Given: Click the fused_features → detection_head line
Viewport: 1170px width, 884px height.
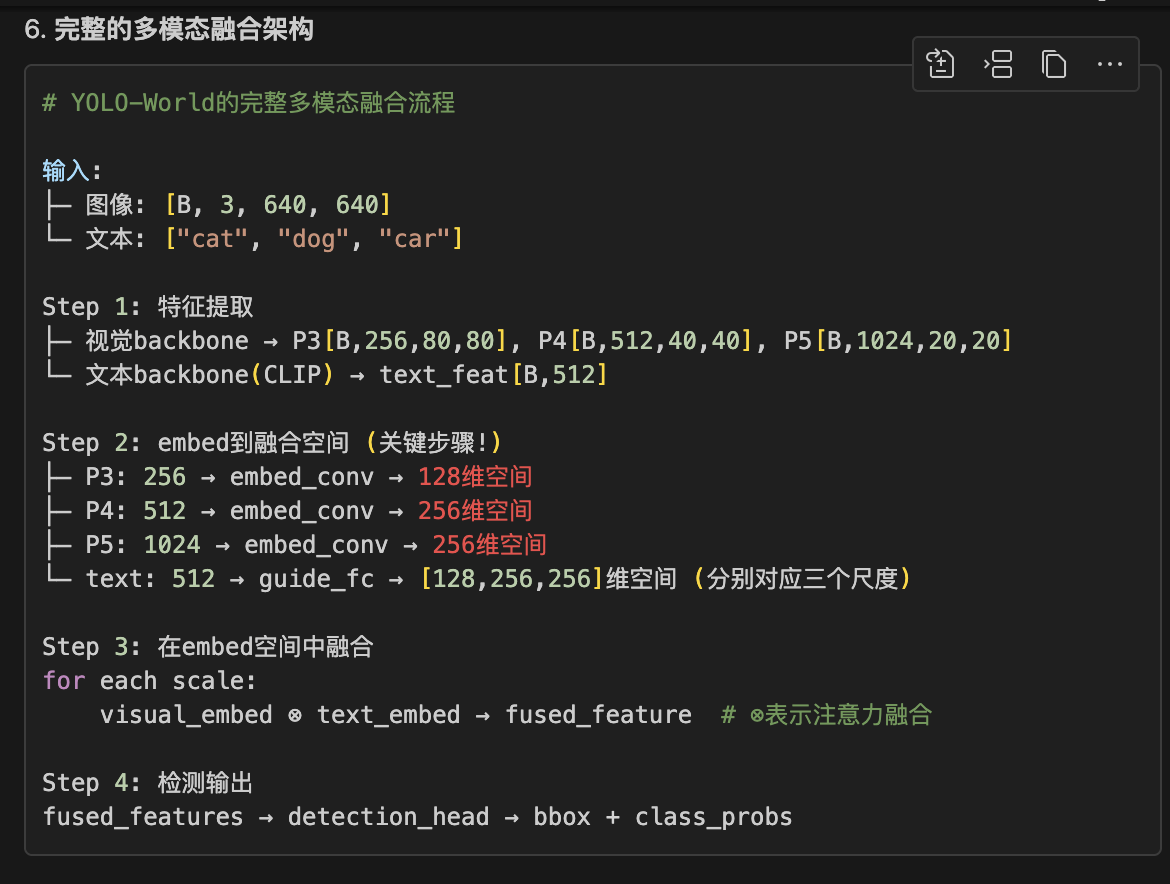Looking at the screenshot, I should [x=417, y=817].
